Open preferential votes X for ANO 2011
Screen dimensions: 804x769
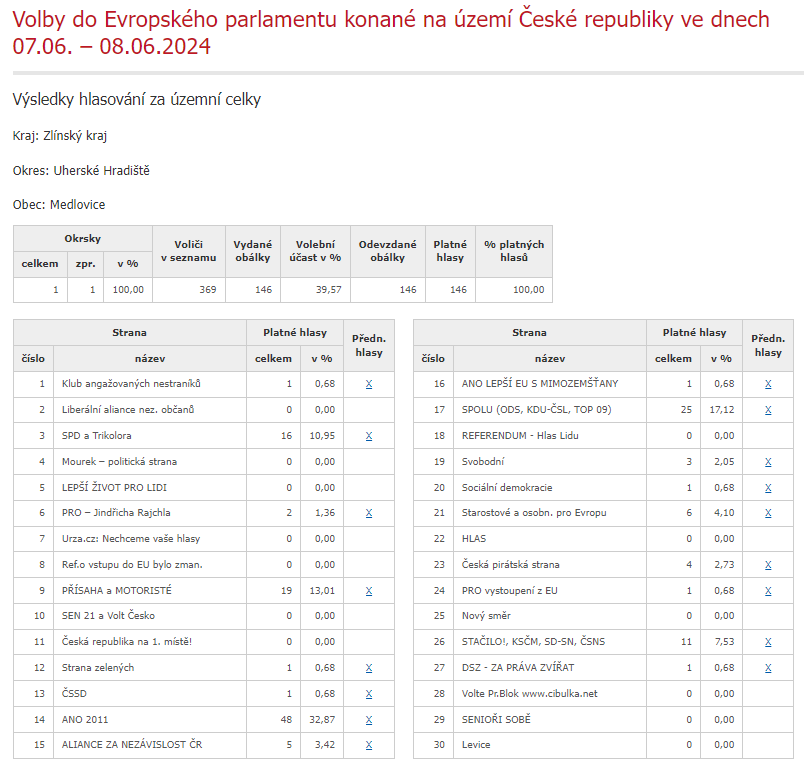pos(369,719)
